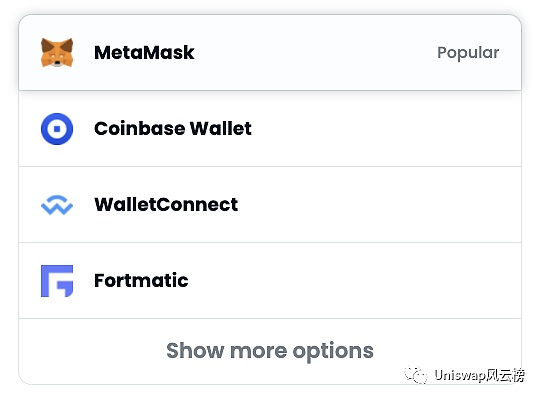Choose the Coinbase Wallet label
This screenshot has width=542, height=400.
(x=173, y=129)
